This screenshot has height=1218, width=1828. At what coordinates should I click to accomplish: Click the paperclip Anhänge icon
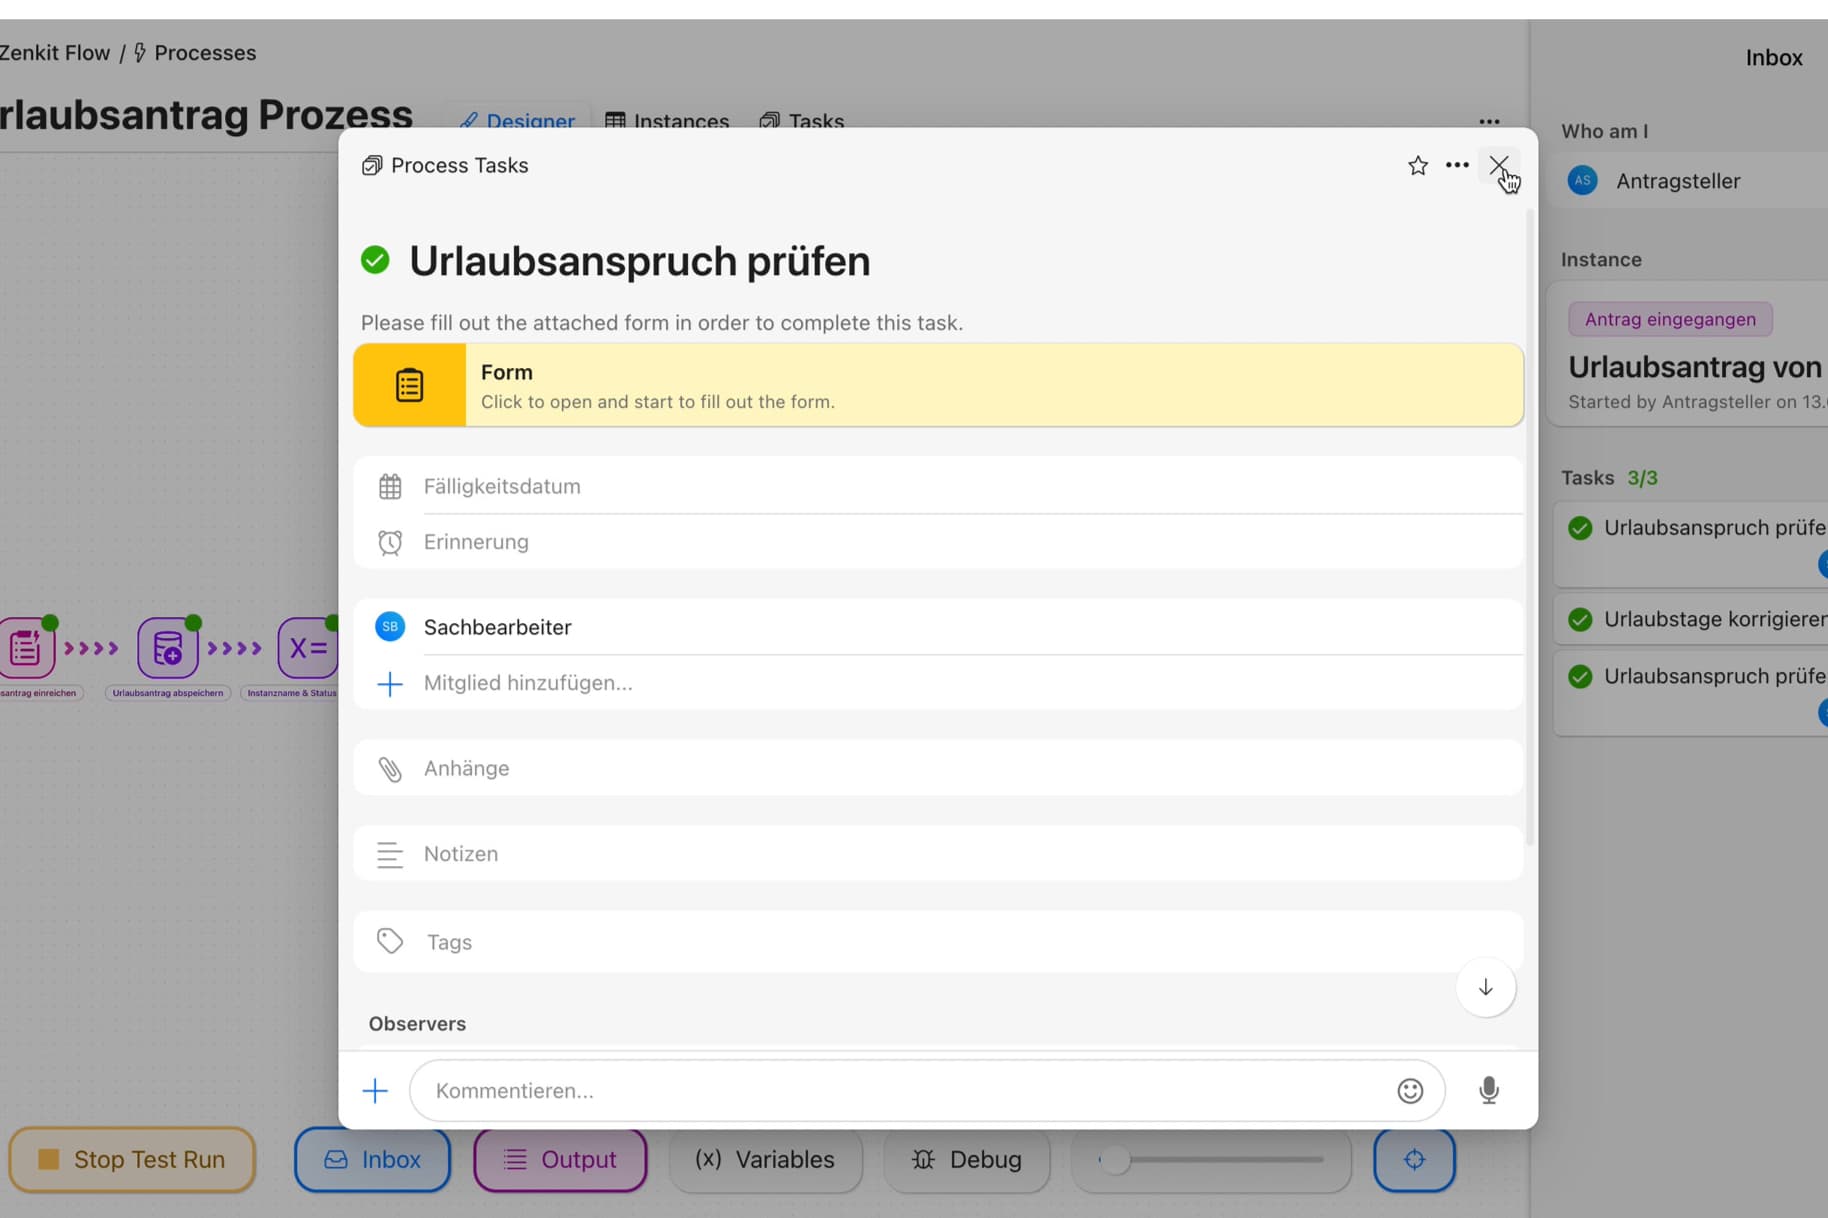pyautogui.click(x=390, y=769)
